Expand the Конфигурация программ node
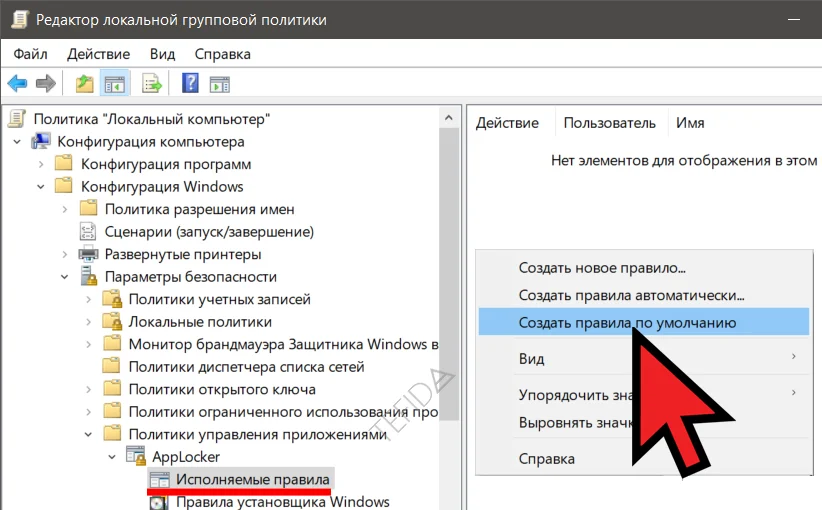 41,164
